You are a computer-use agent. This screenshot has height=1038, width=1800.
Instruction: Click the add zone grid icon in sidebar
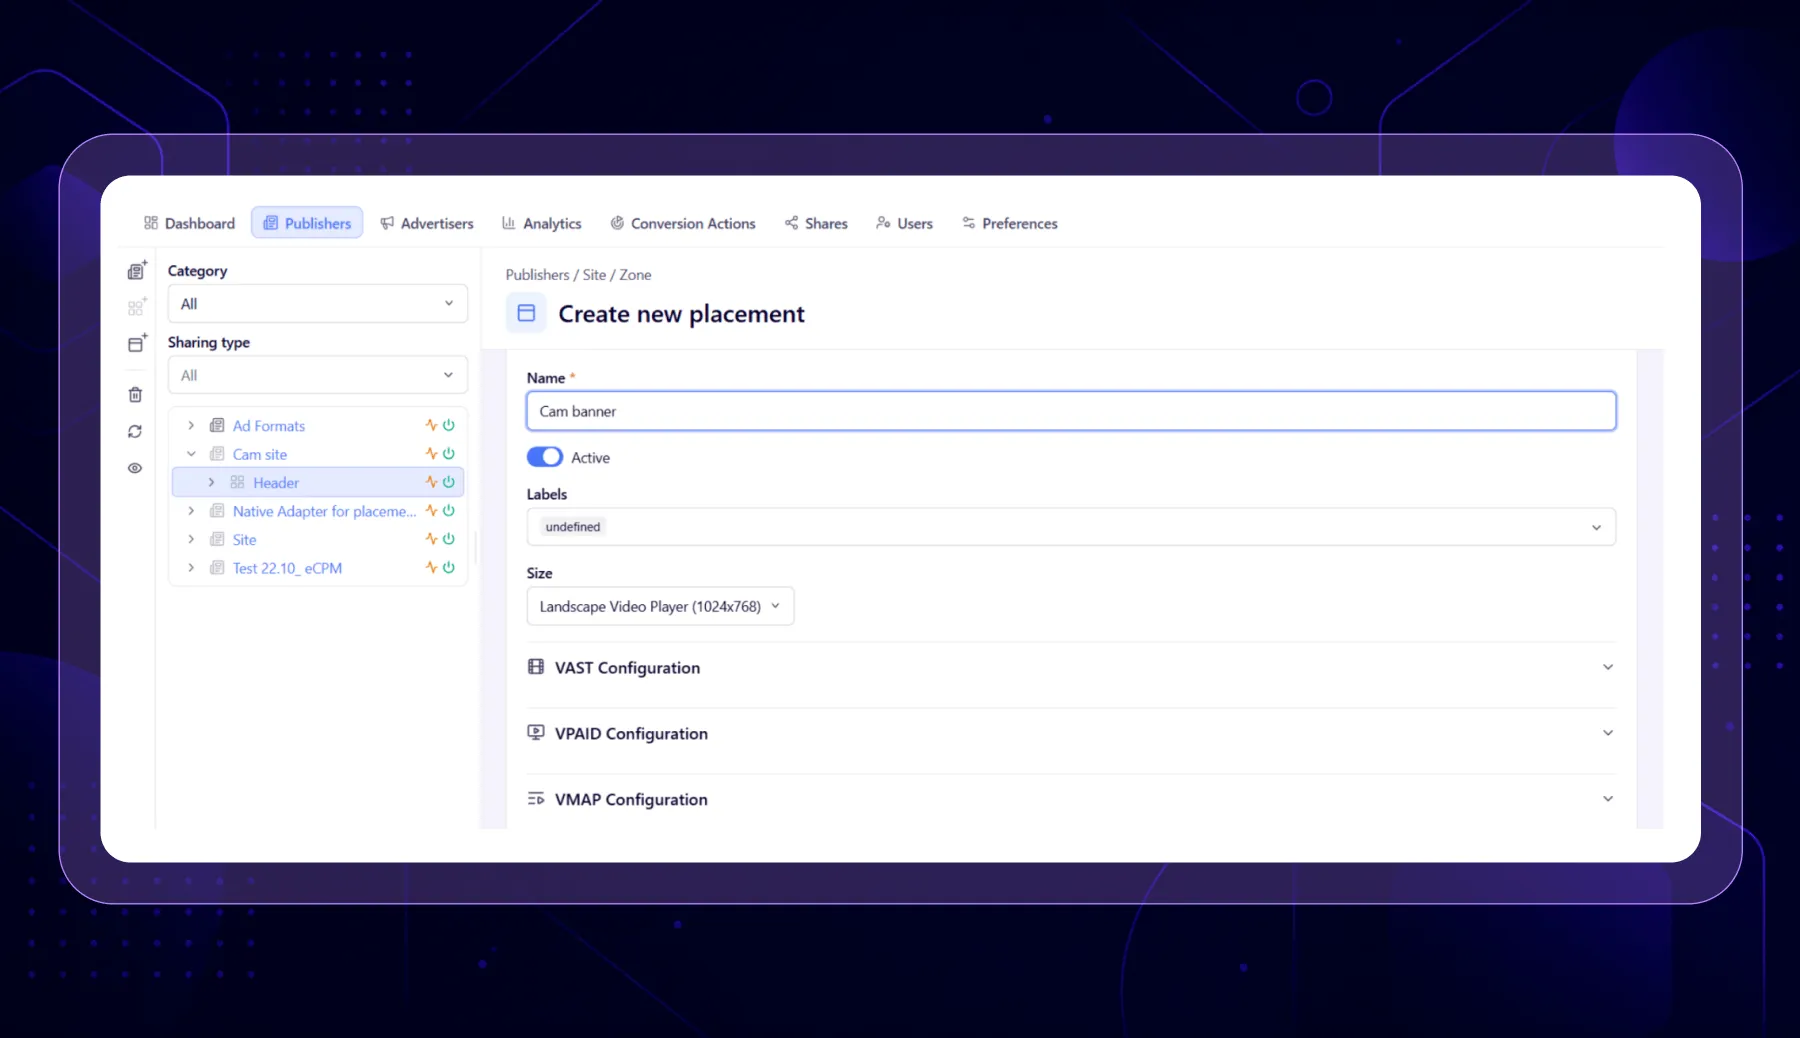click(137, 306)
